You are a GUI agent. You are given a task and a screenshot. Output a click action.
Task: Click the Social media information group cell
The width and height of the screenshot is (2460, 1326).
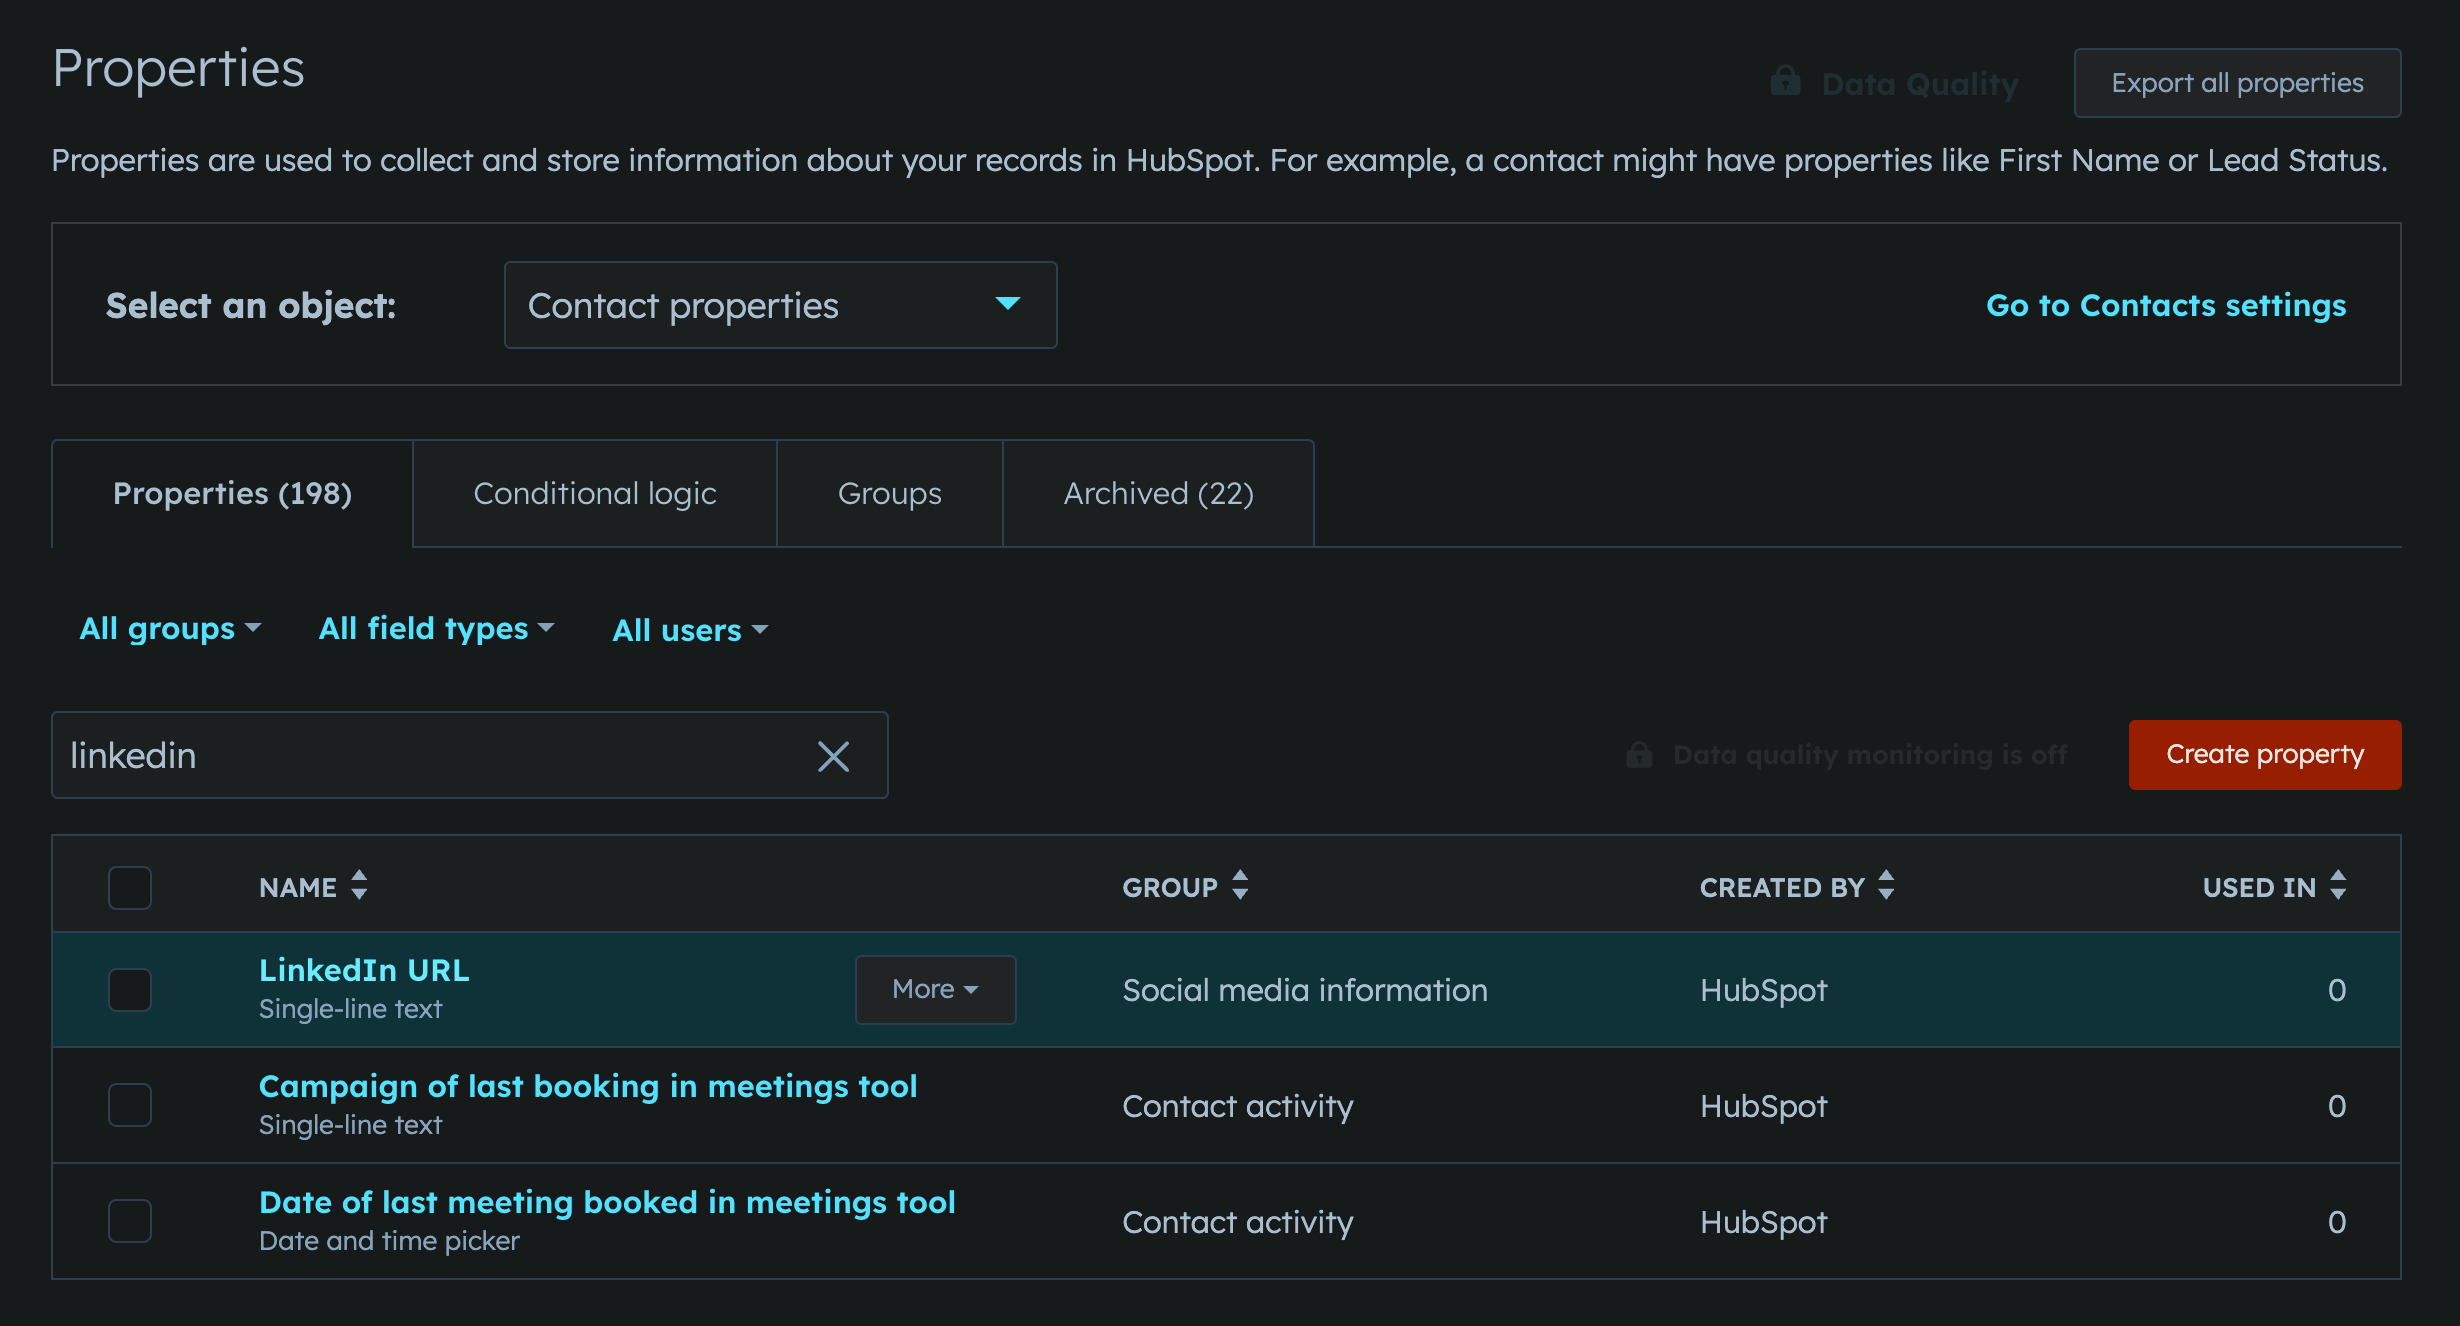tap(1305, 990)
